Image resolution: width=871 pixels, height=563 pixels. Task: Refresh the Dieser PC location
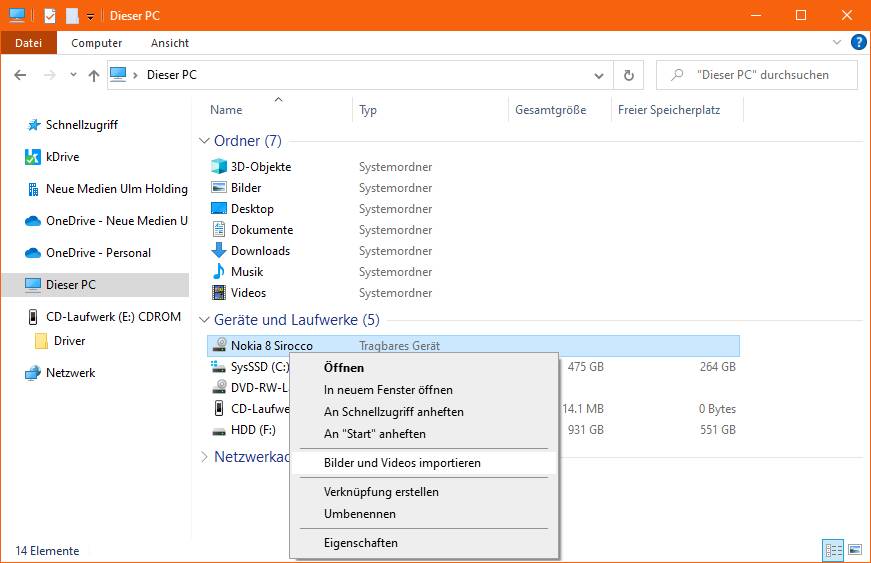coord(628,75)
